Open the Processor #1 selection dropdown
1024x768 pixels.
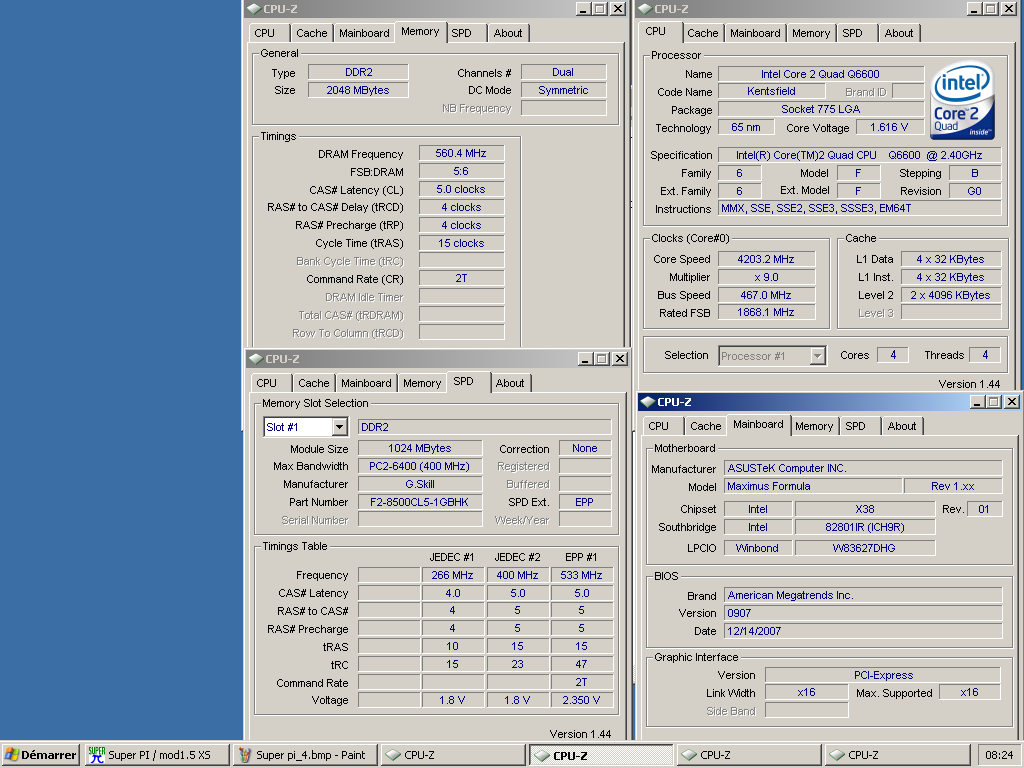pyautogui.click(x=818, y=356)
